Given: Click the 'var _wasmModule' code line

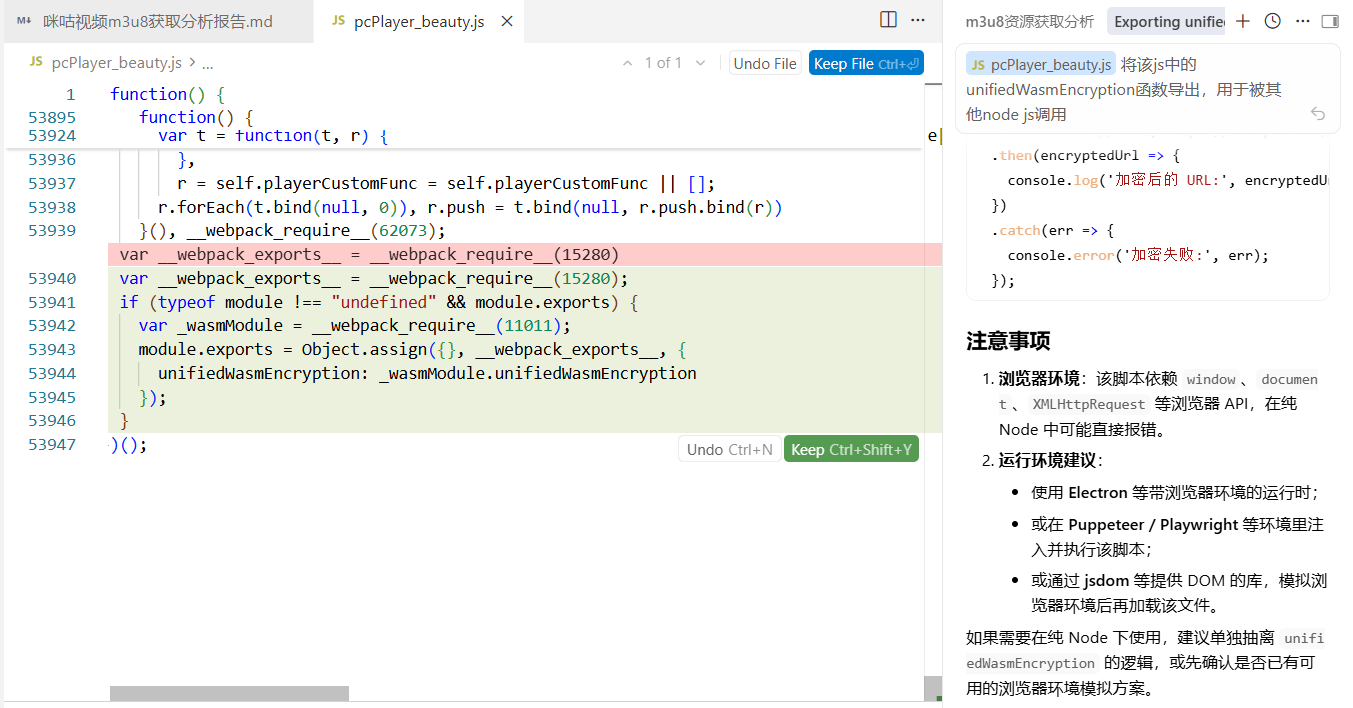Looking at the screenshot, I should click(355, 325).
